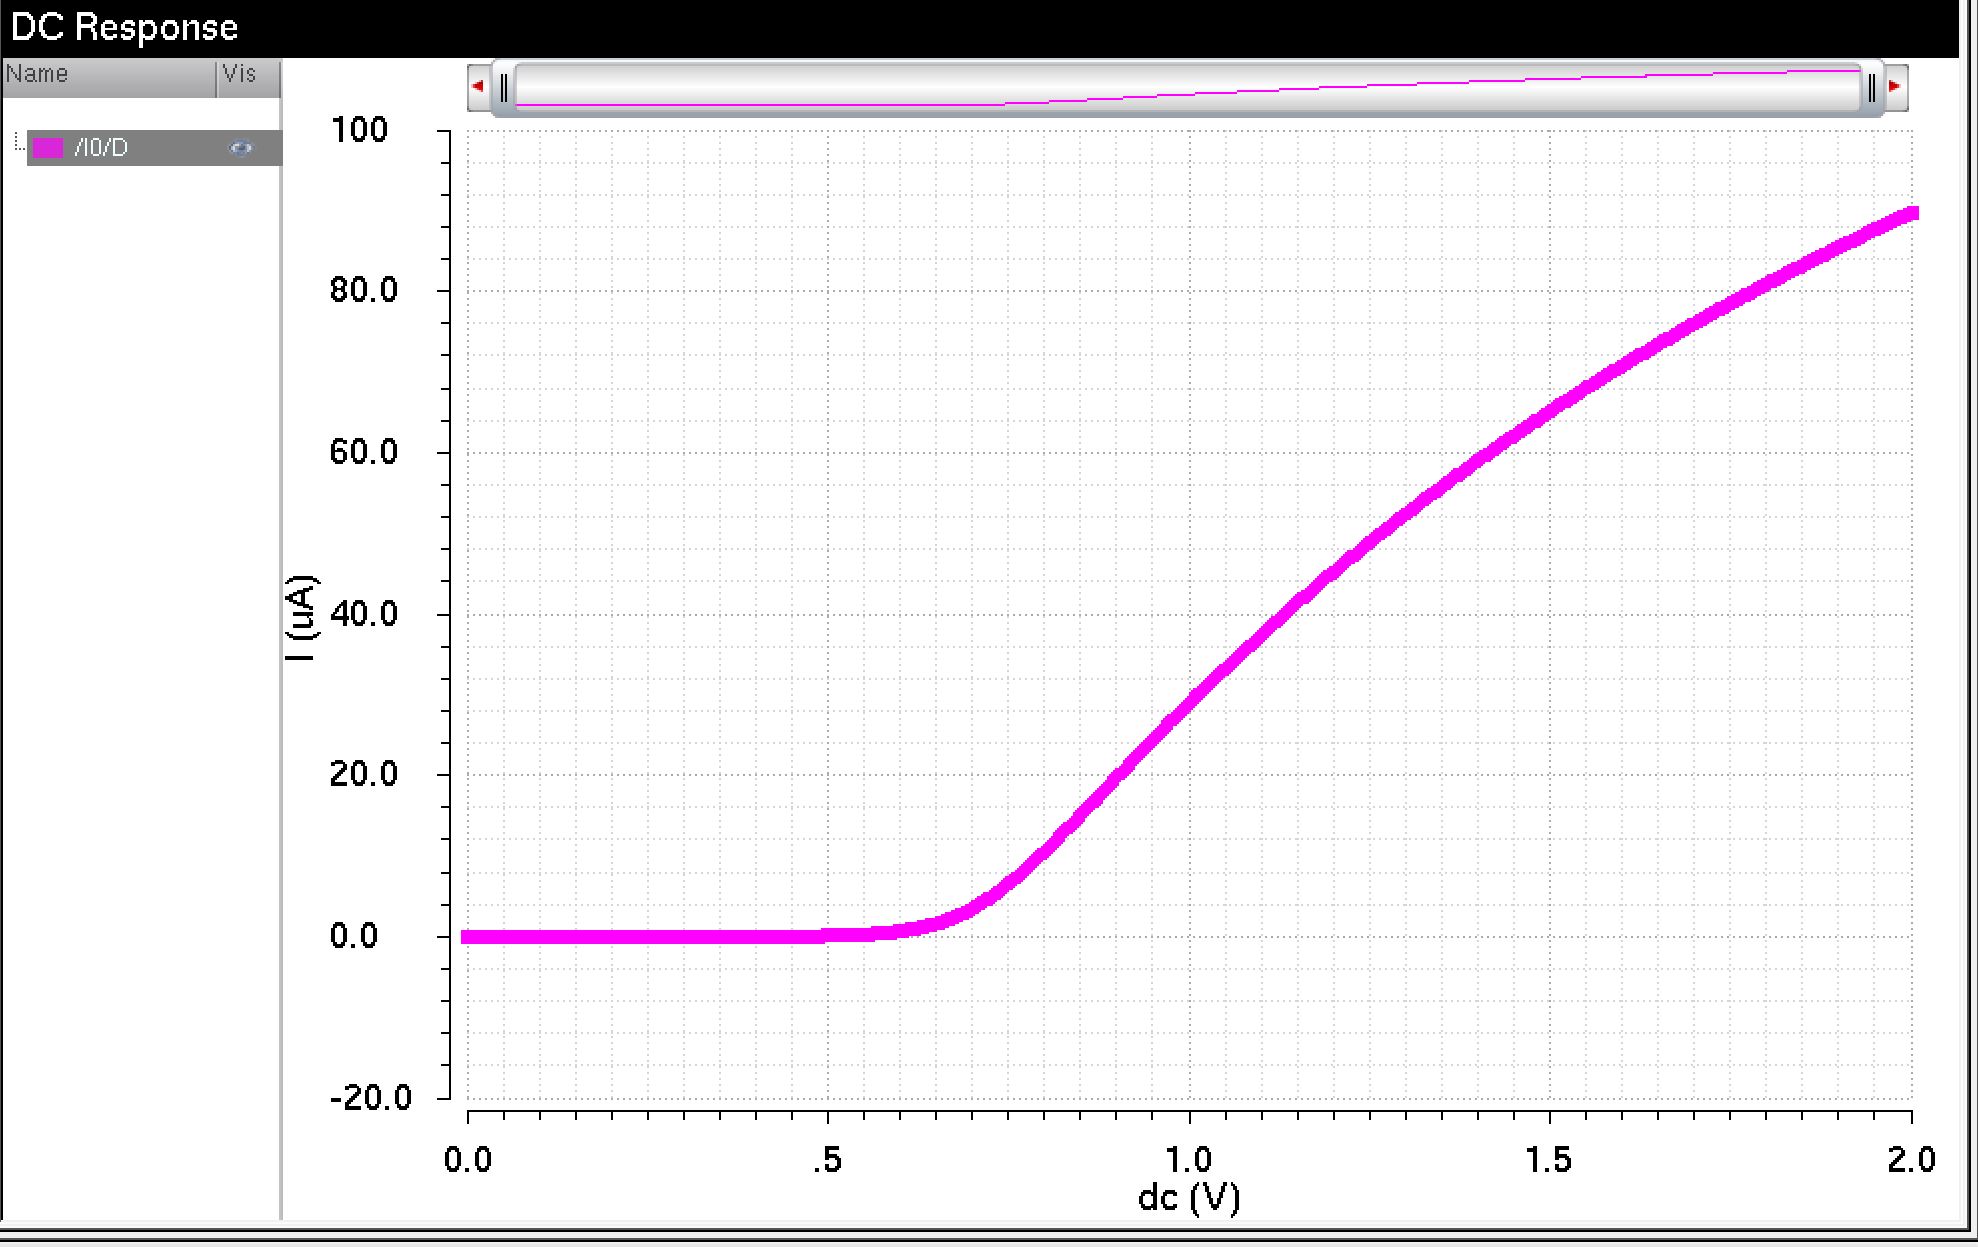
Task: Click the right handle of the zoom slider
Action: coord(1871,88)
